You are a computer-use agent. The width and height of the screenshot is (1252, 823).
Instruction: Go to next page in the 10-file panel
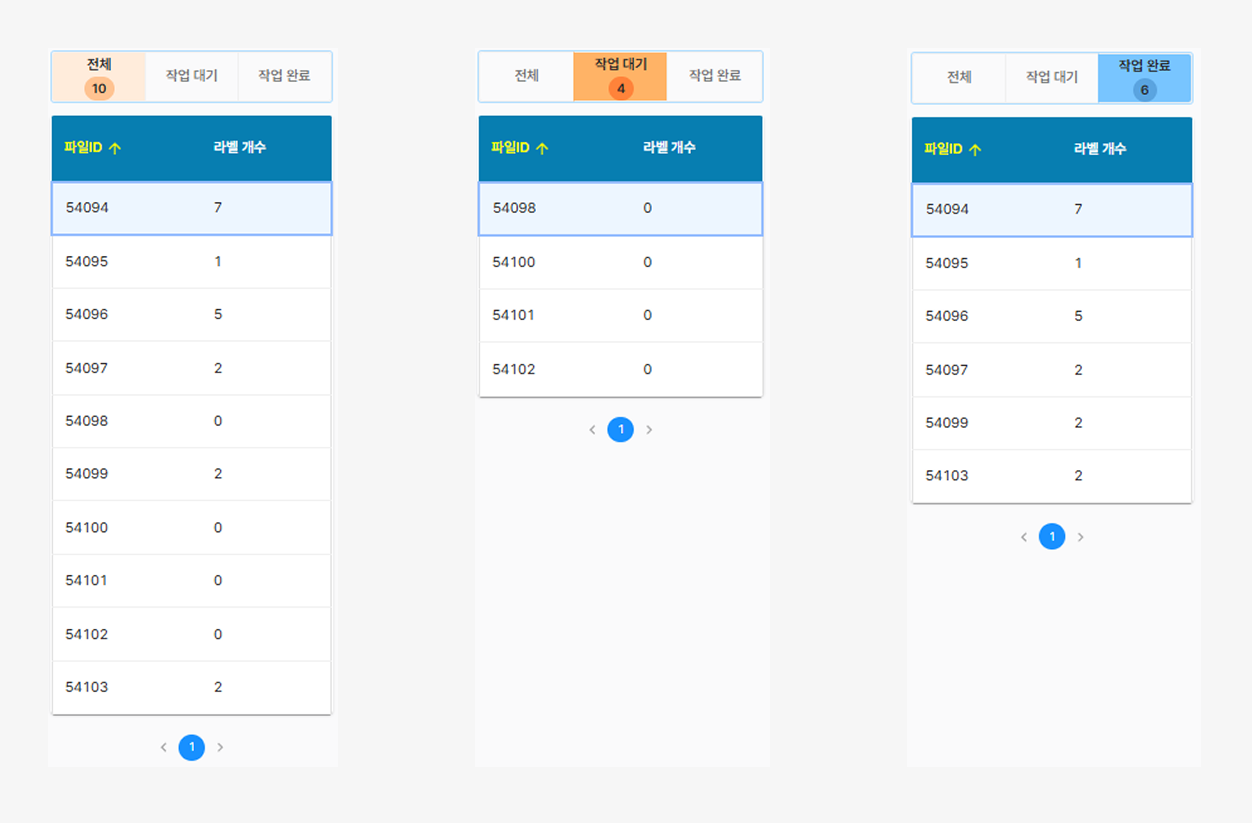click(x=220, y=747)
